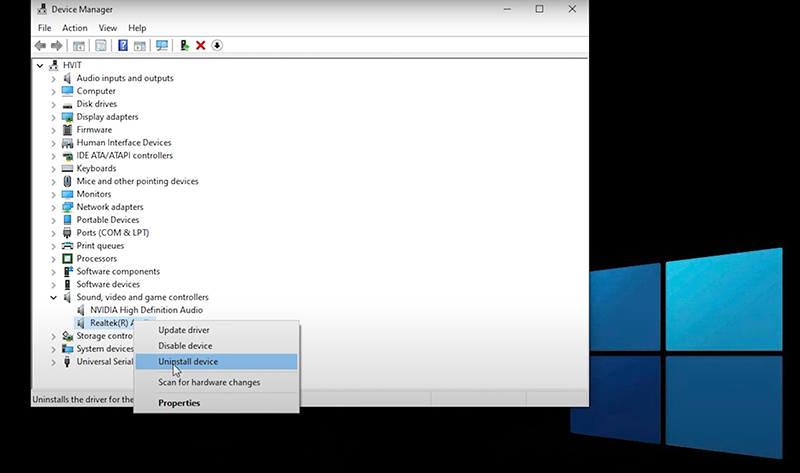This screenshot has height=473, width=800.
Task: Click the red X uninstall device icon
Action: click(201, 46)
